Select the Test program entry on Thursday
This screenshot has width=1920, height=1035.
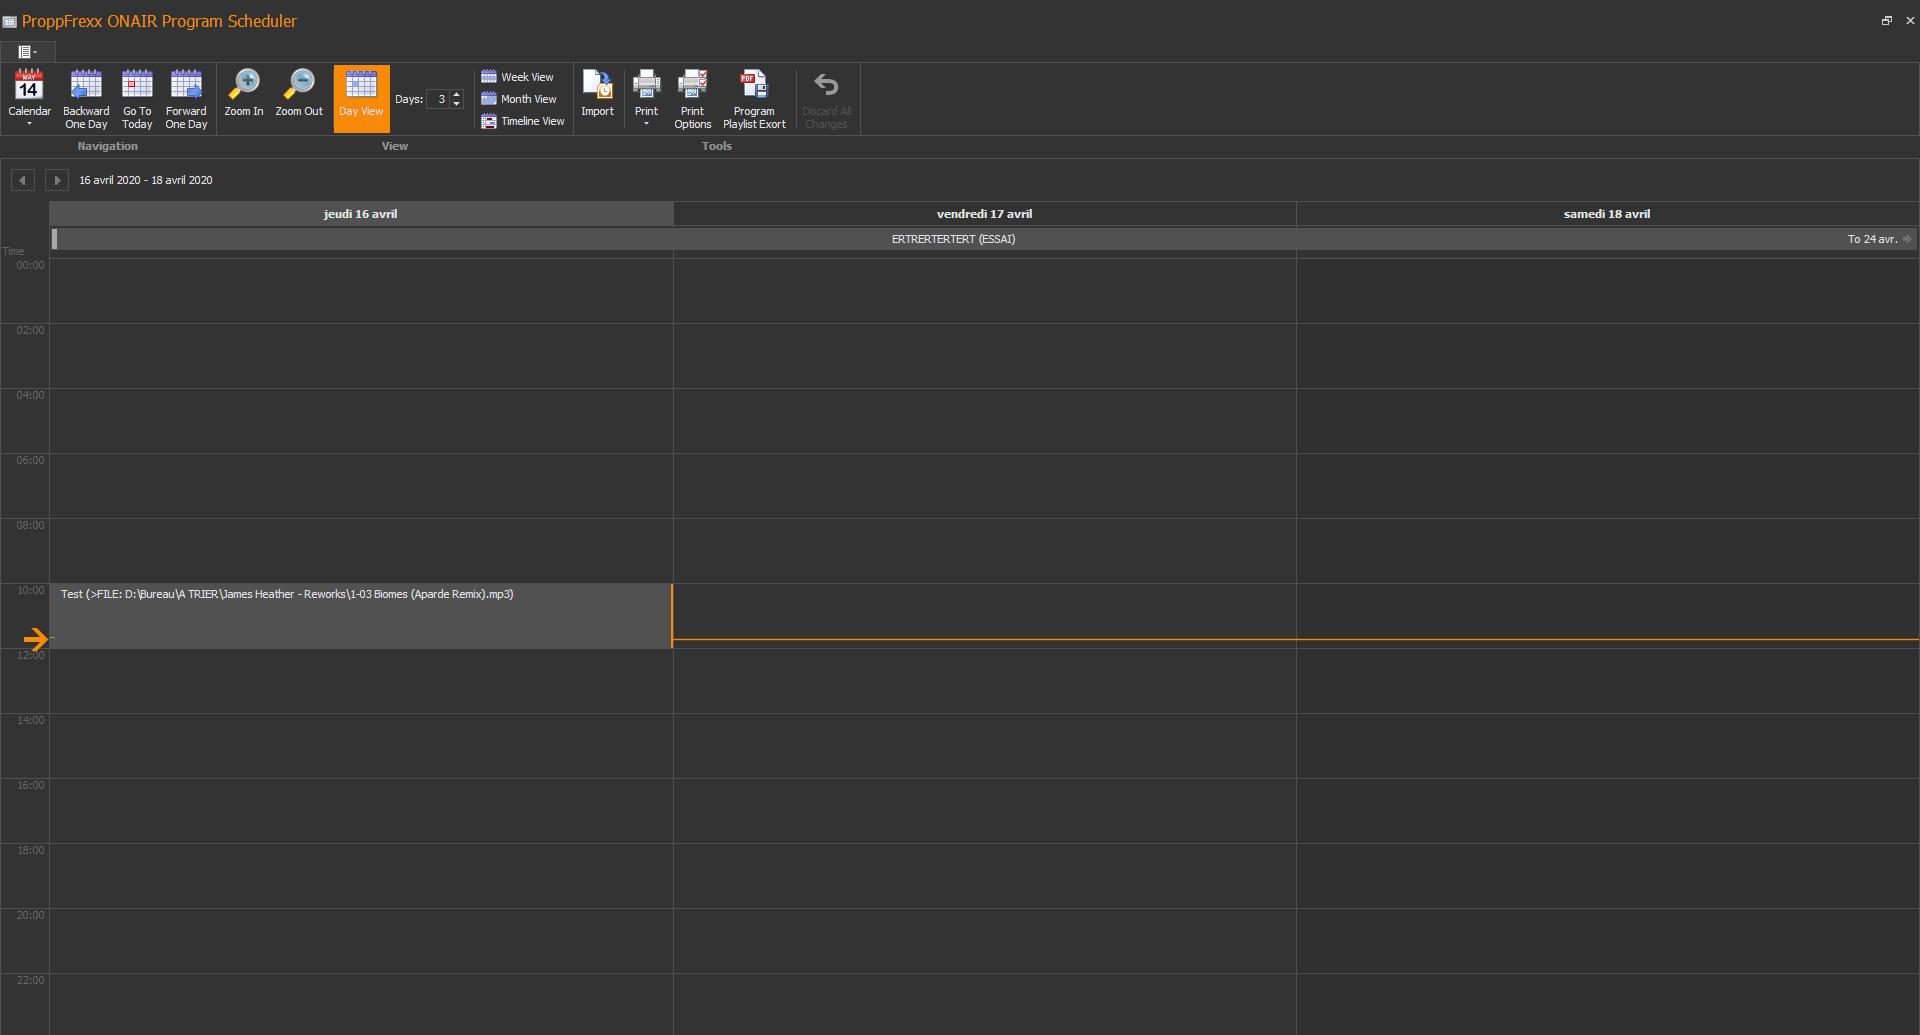coord(360,614)
